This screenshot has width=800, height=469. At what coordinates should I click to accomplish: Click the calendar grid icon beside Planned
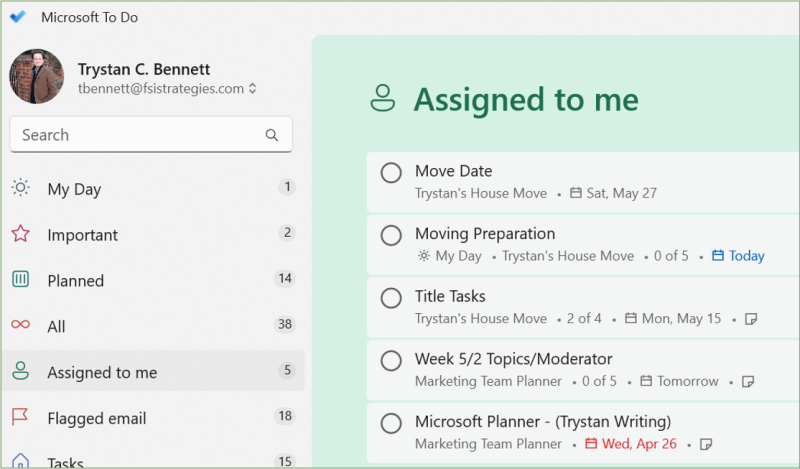click(x=20, y=279)
